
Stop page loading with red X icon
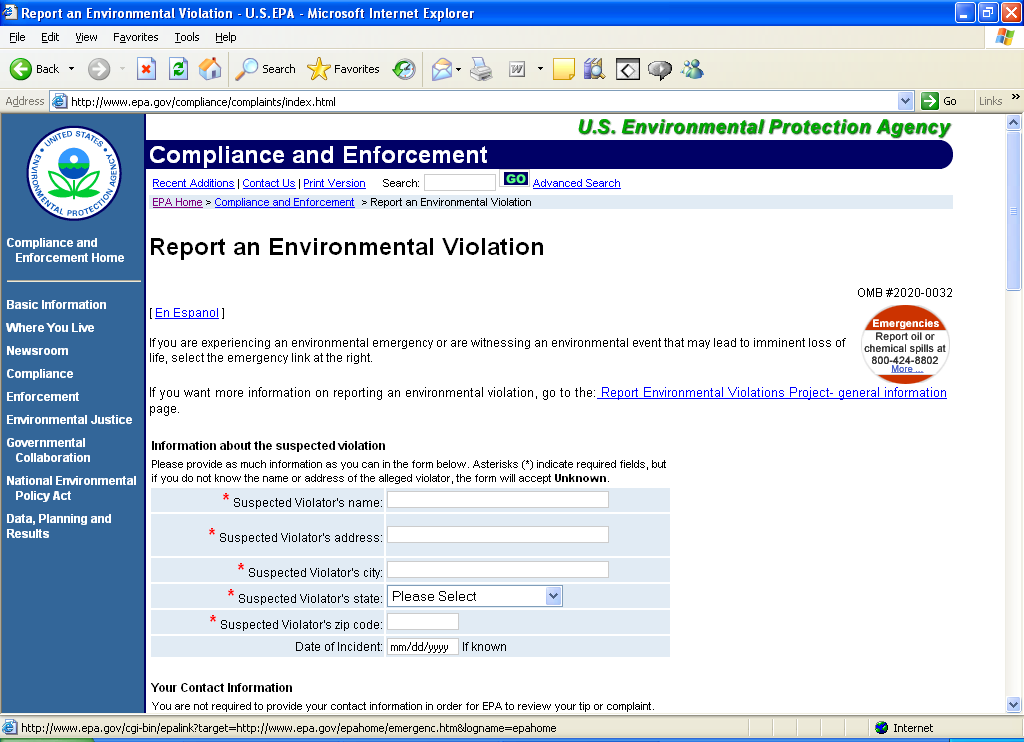[x=146, y=69]
